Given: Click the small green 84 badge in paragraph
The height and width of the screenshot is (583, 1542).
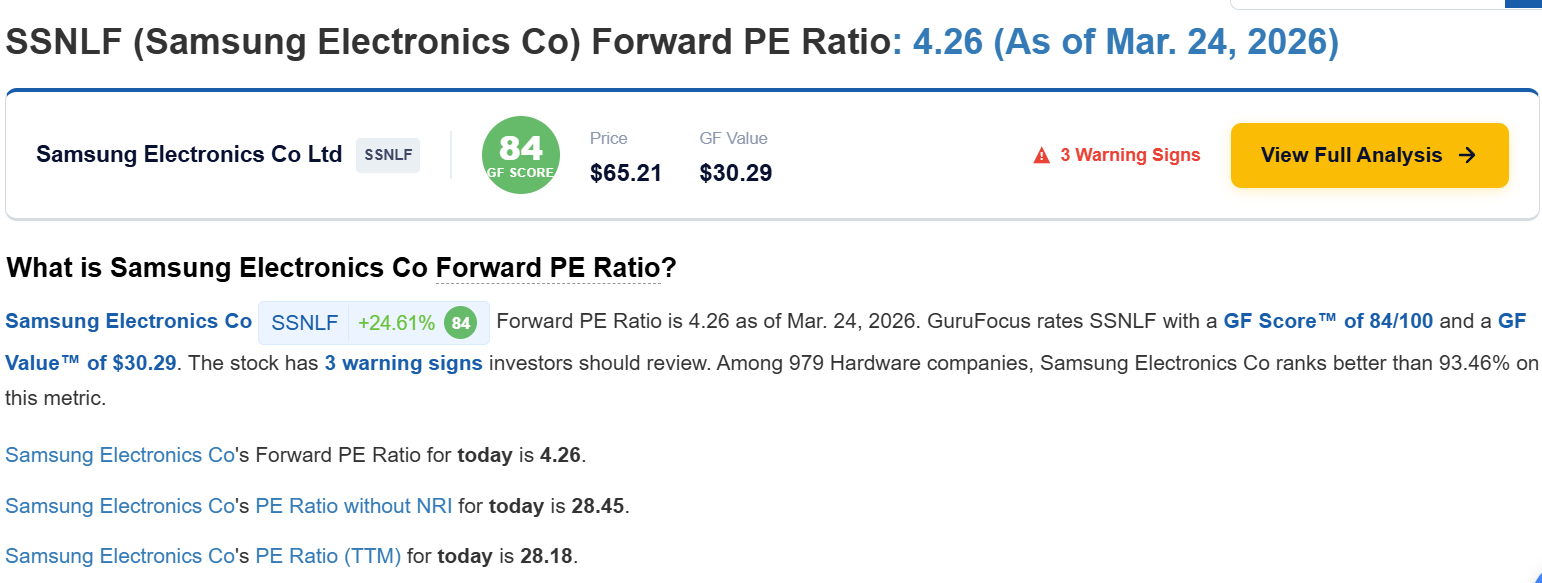Looking at the screenshot, I should click(460, 323).
